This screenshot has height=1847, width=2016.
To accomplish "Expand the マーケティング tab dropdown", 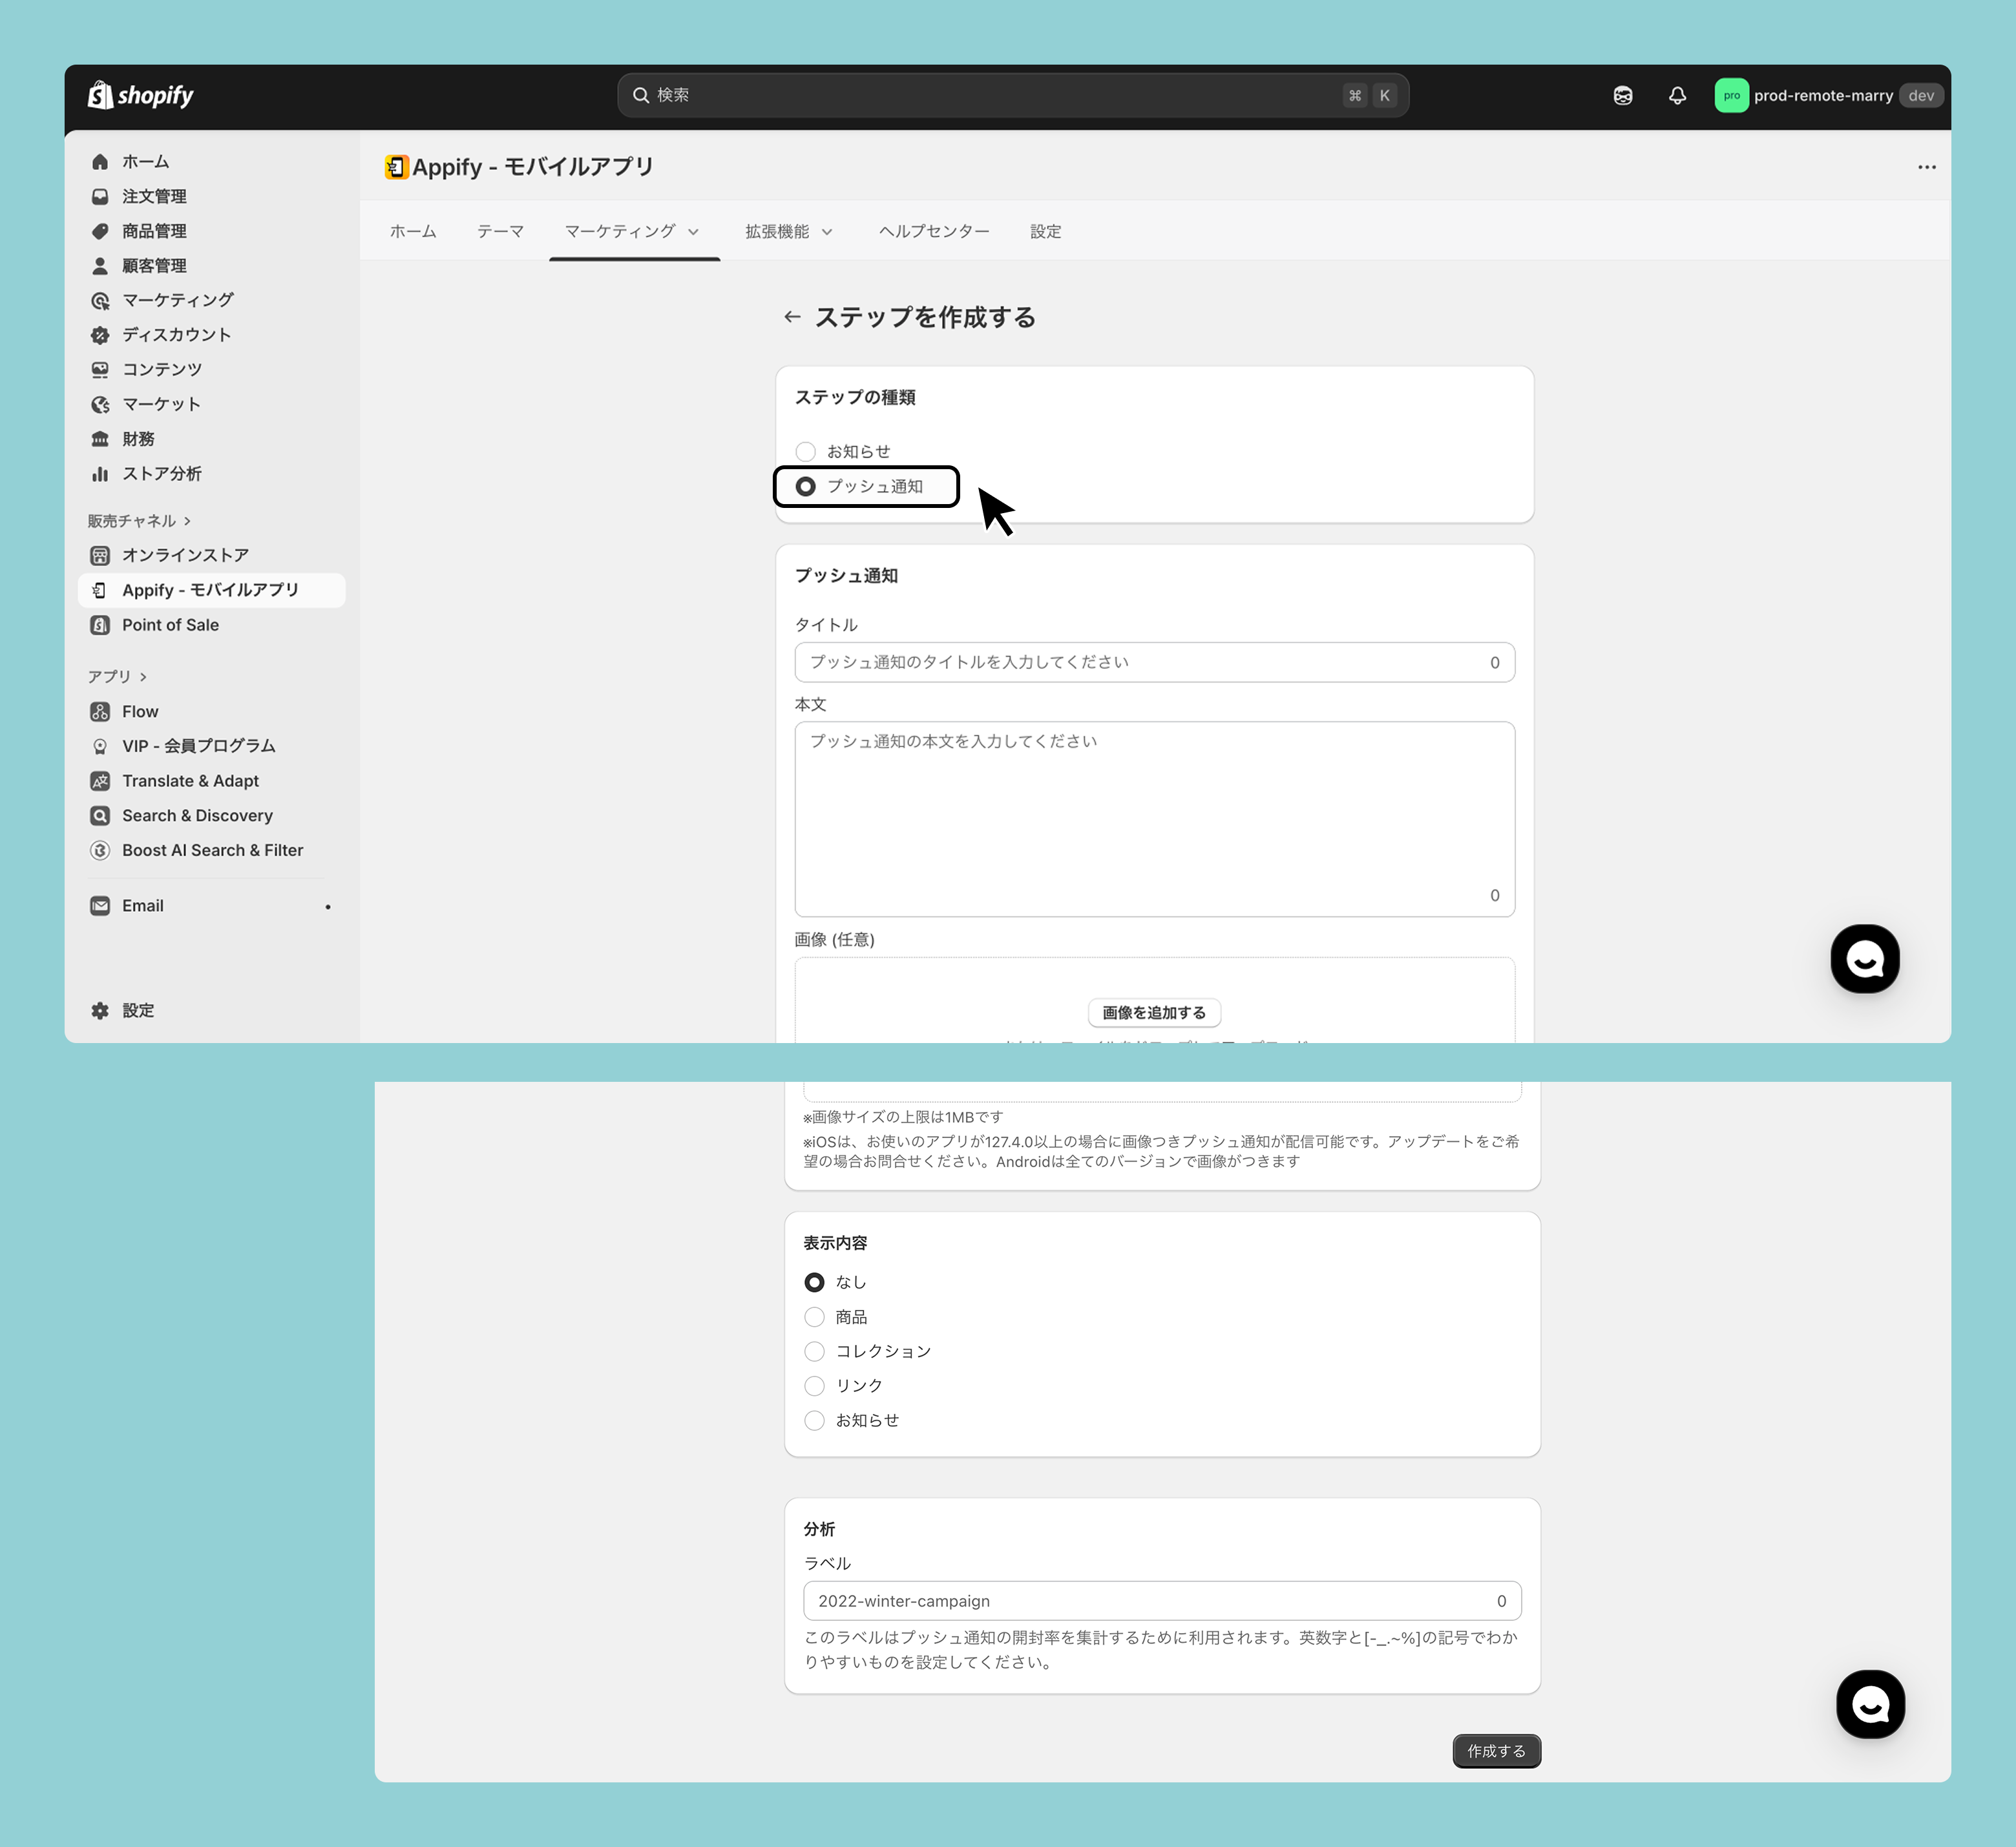I will coord(632,232).
